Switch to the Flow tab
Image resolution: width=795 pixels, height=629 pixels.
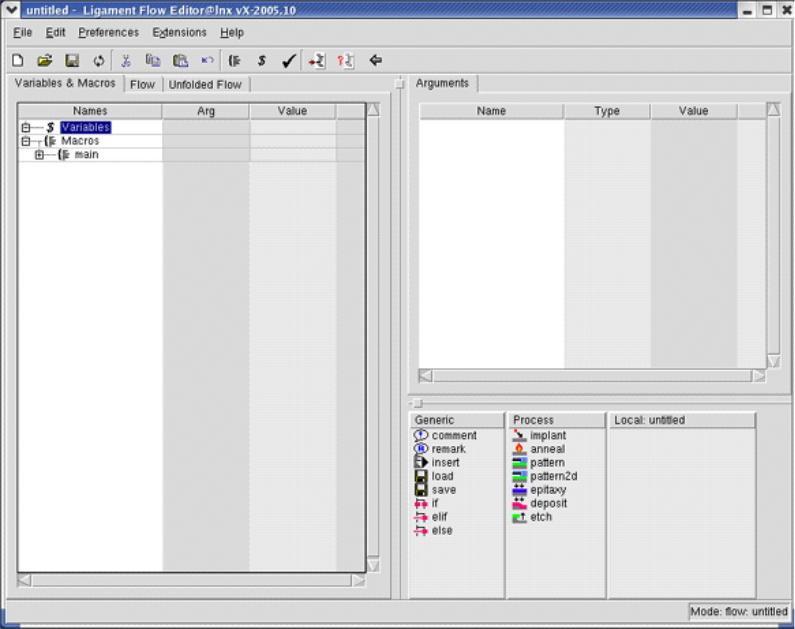tap(142, 85)
